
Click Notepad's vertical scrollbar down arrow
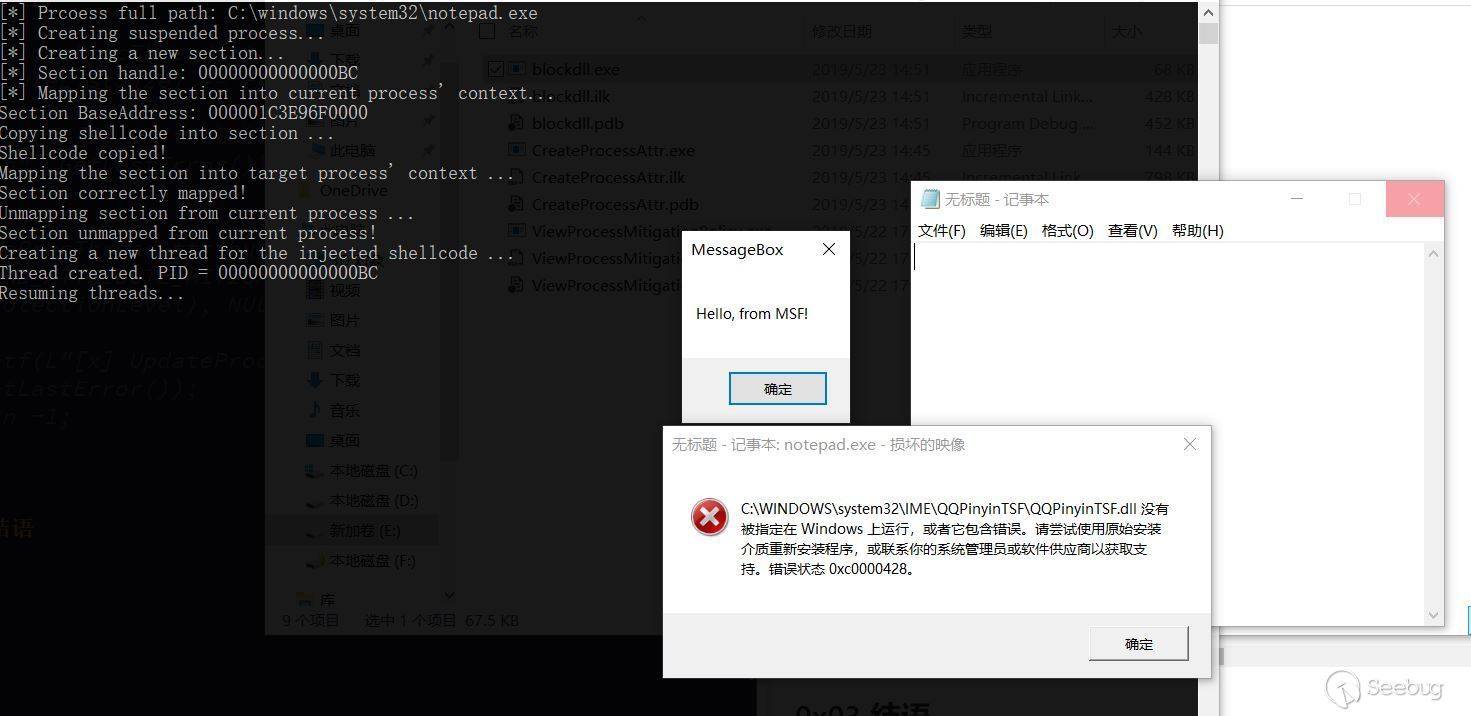(x=1434, y=615)
